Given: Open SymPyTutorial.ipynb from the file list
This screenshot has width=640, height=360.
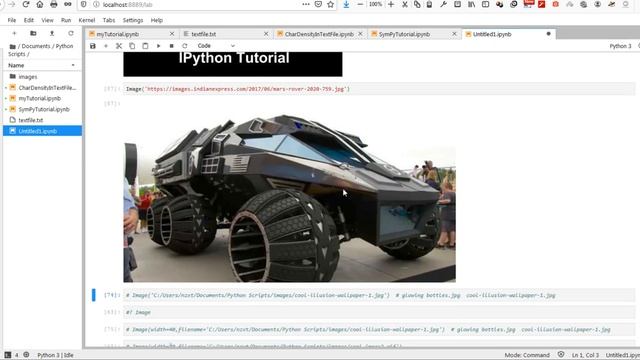Looking at the screenshot, I should click(x=42, y=109).
